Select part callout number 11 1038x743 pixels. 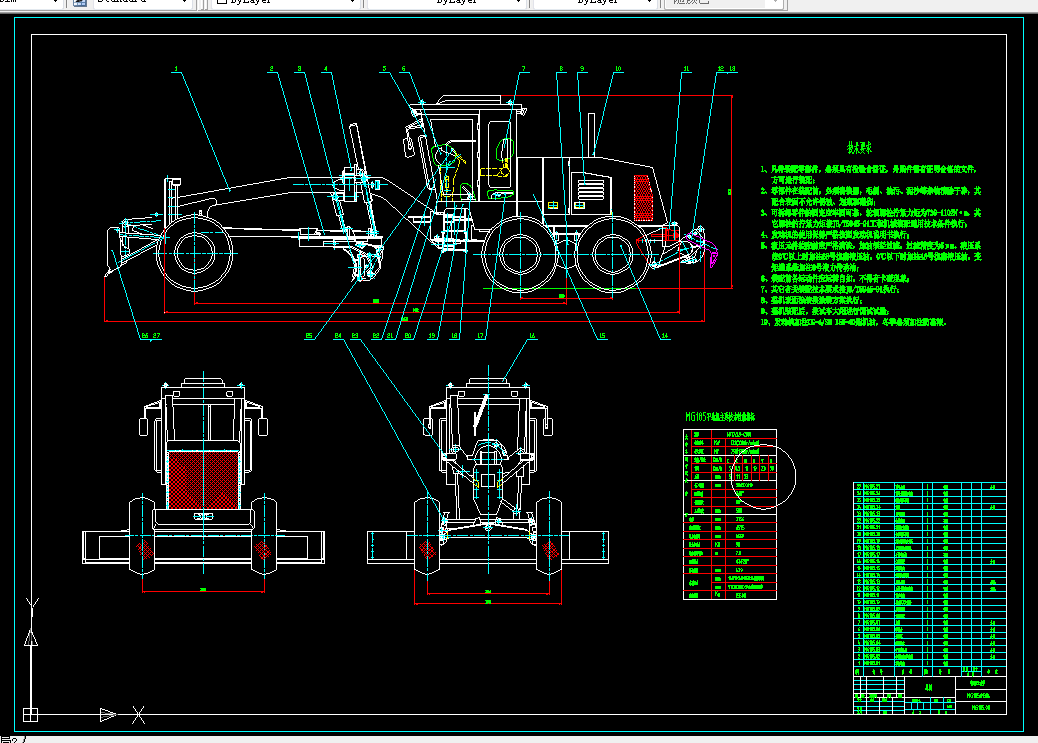[686, 69]
